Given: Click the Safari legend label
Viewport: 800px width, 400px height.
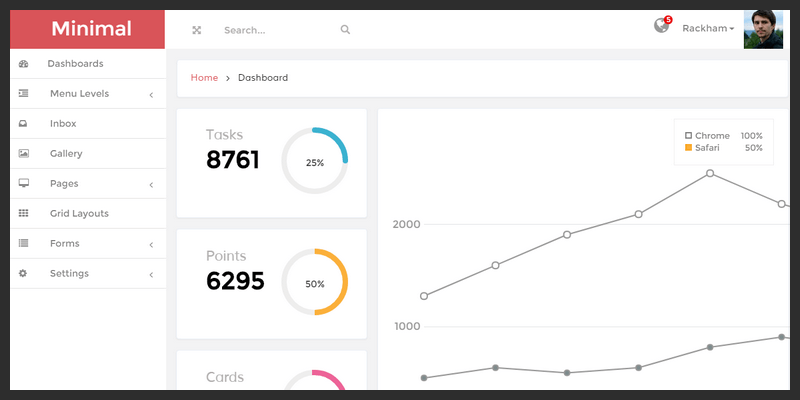Looking at the screenshot, I should pyautogui.click(x=707, y=148).
